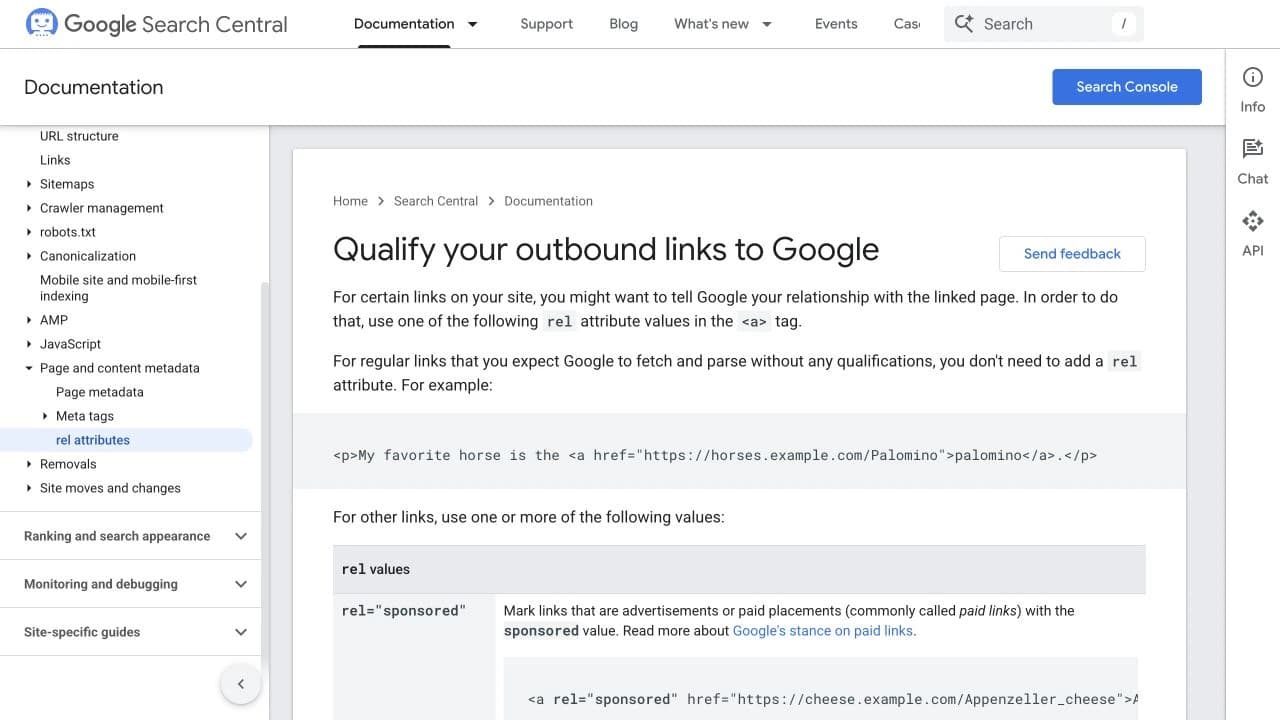The width and height of the screenshot is (1280, 720).
Task: Collapse Page and content metadata section
Action: coord(29,368)
